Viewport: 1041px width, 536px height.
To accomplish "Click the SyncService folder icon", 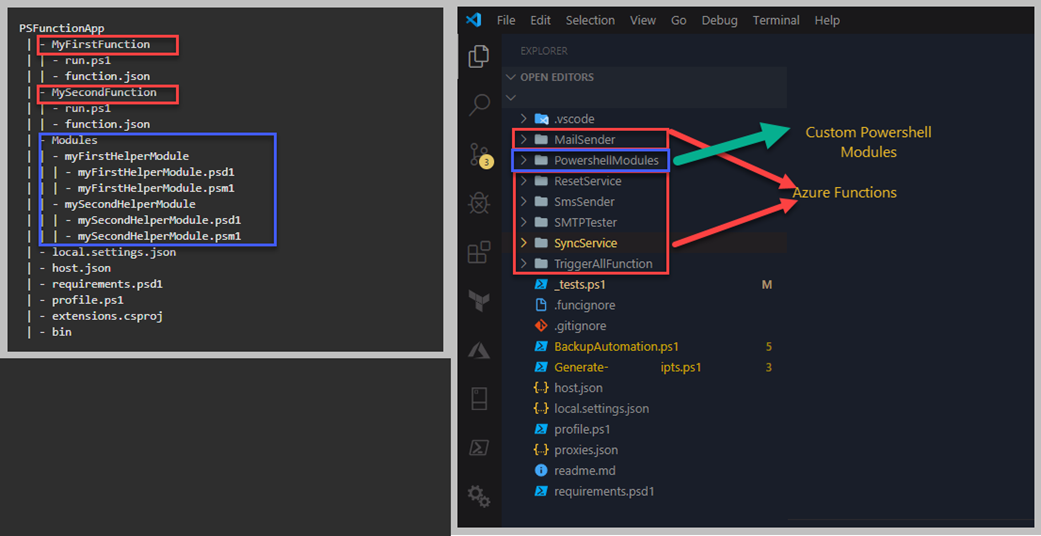I will [x=541, y=243].
